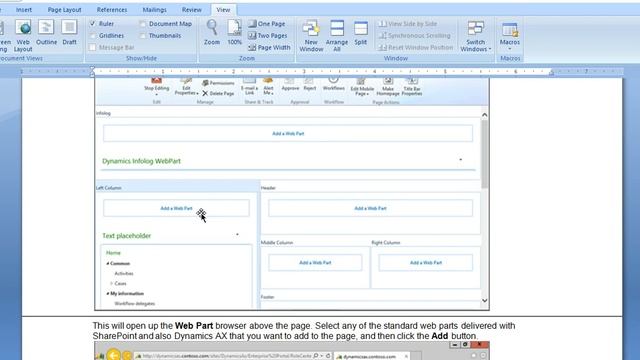Screen dimensions: 640x360
Task: Select the View ribbon tab
Action: (x=223, y=9)
